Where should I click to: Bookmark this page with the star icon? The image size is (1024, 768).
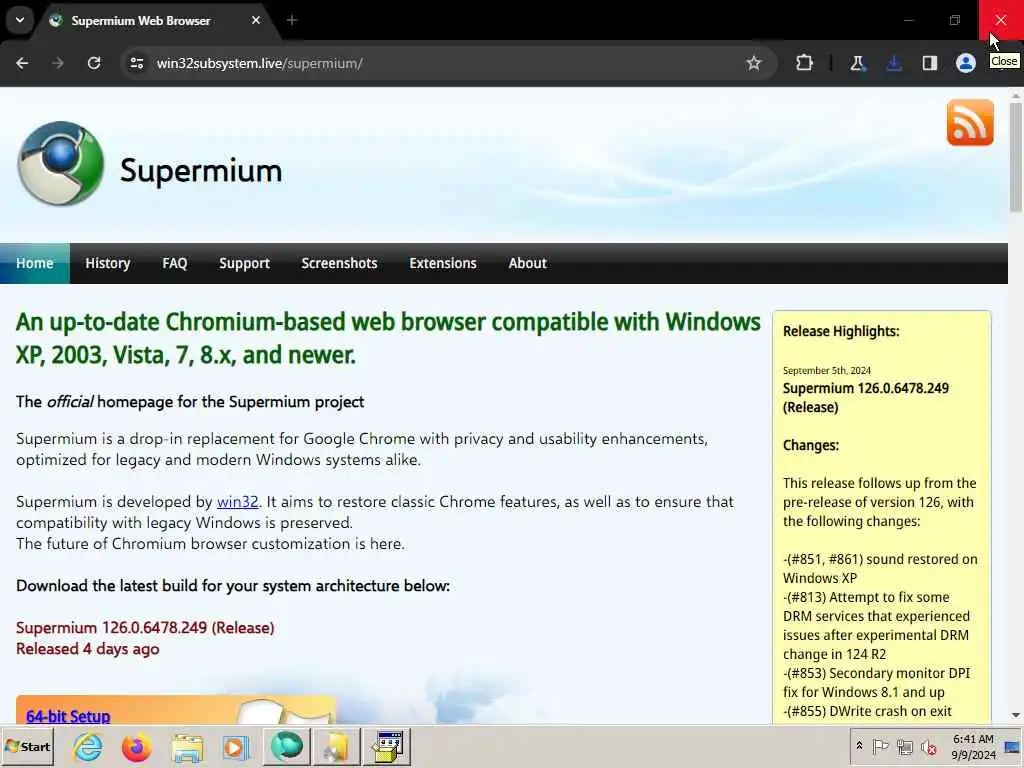coord(754,63)
